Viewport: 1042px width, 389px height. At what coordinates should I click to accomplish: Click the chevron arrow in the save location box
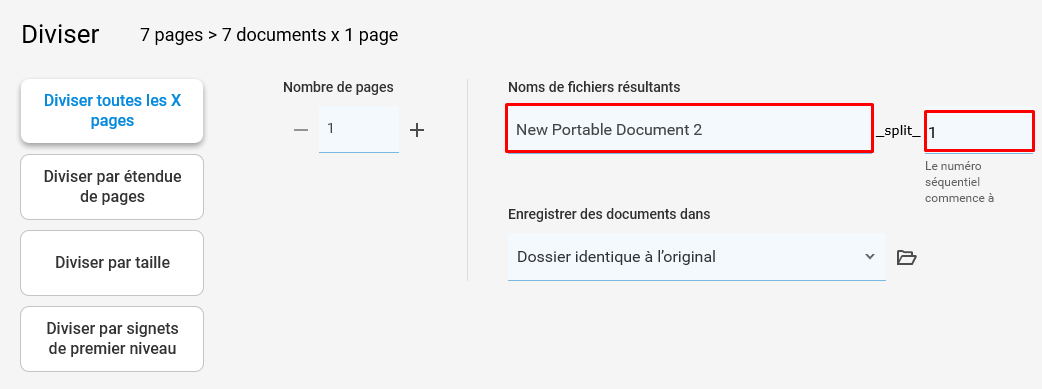click(x=870, y=257)
